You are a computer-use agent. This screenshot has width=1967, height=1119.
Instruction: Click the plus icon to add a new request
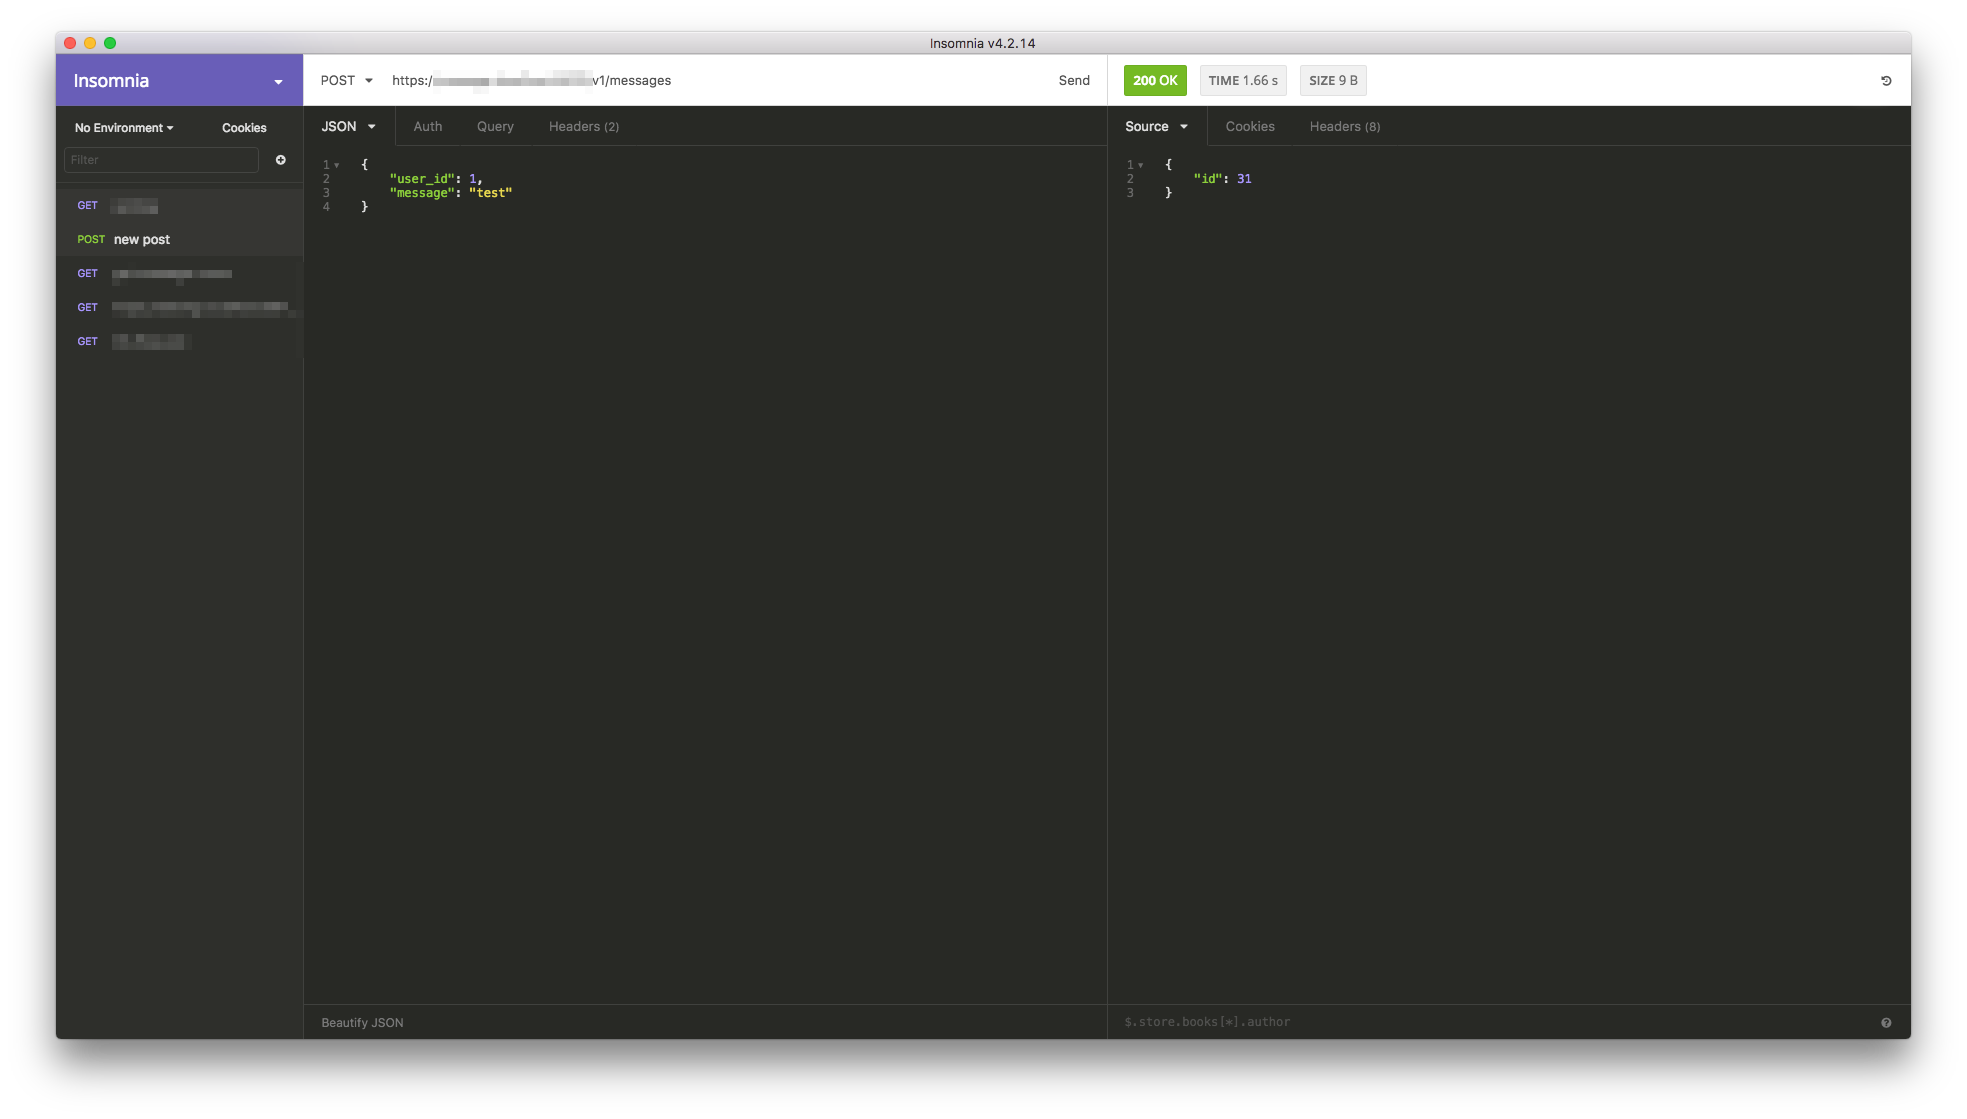[281, 159]
